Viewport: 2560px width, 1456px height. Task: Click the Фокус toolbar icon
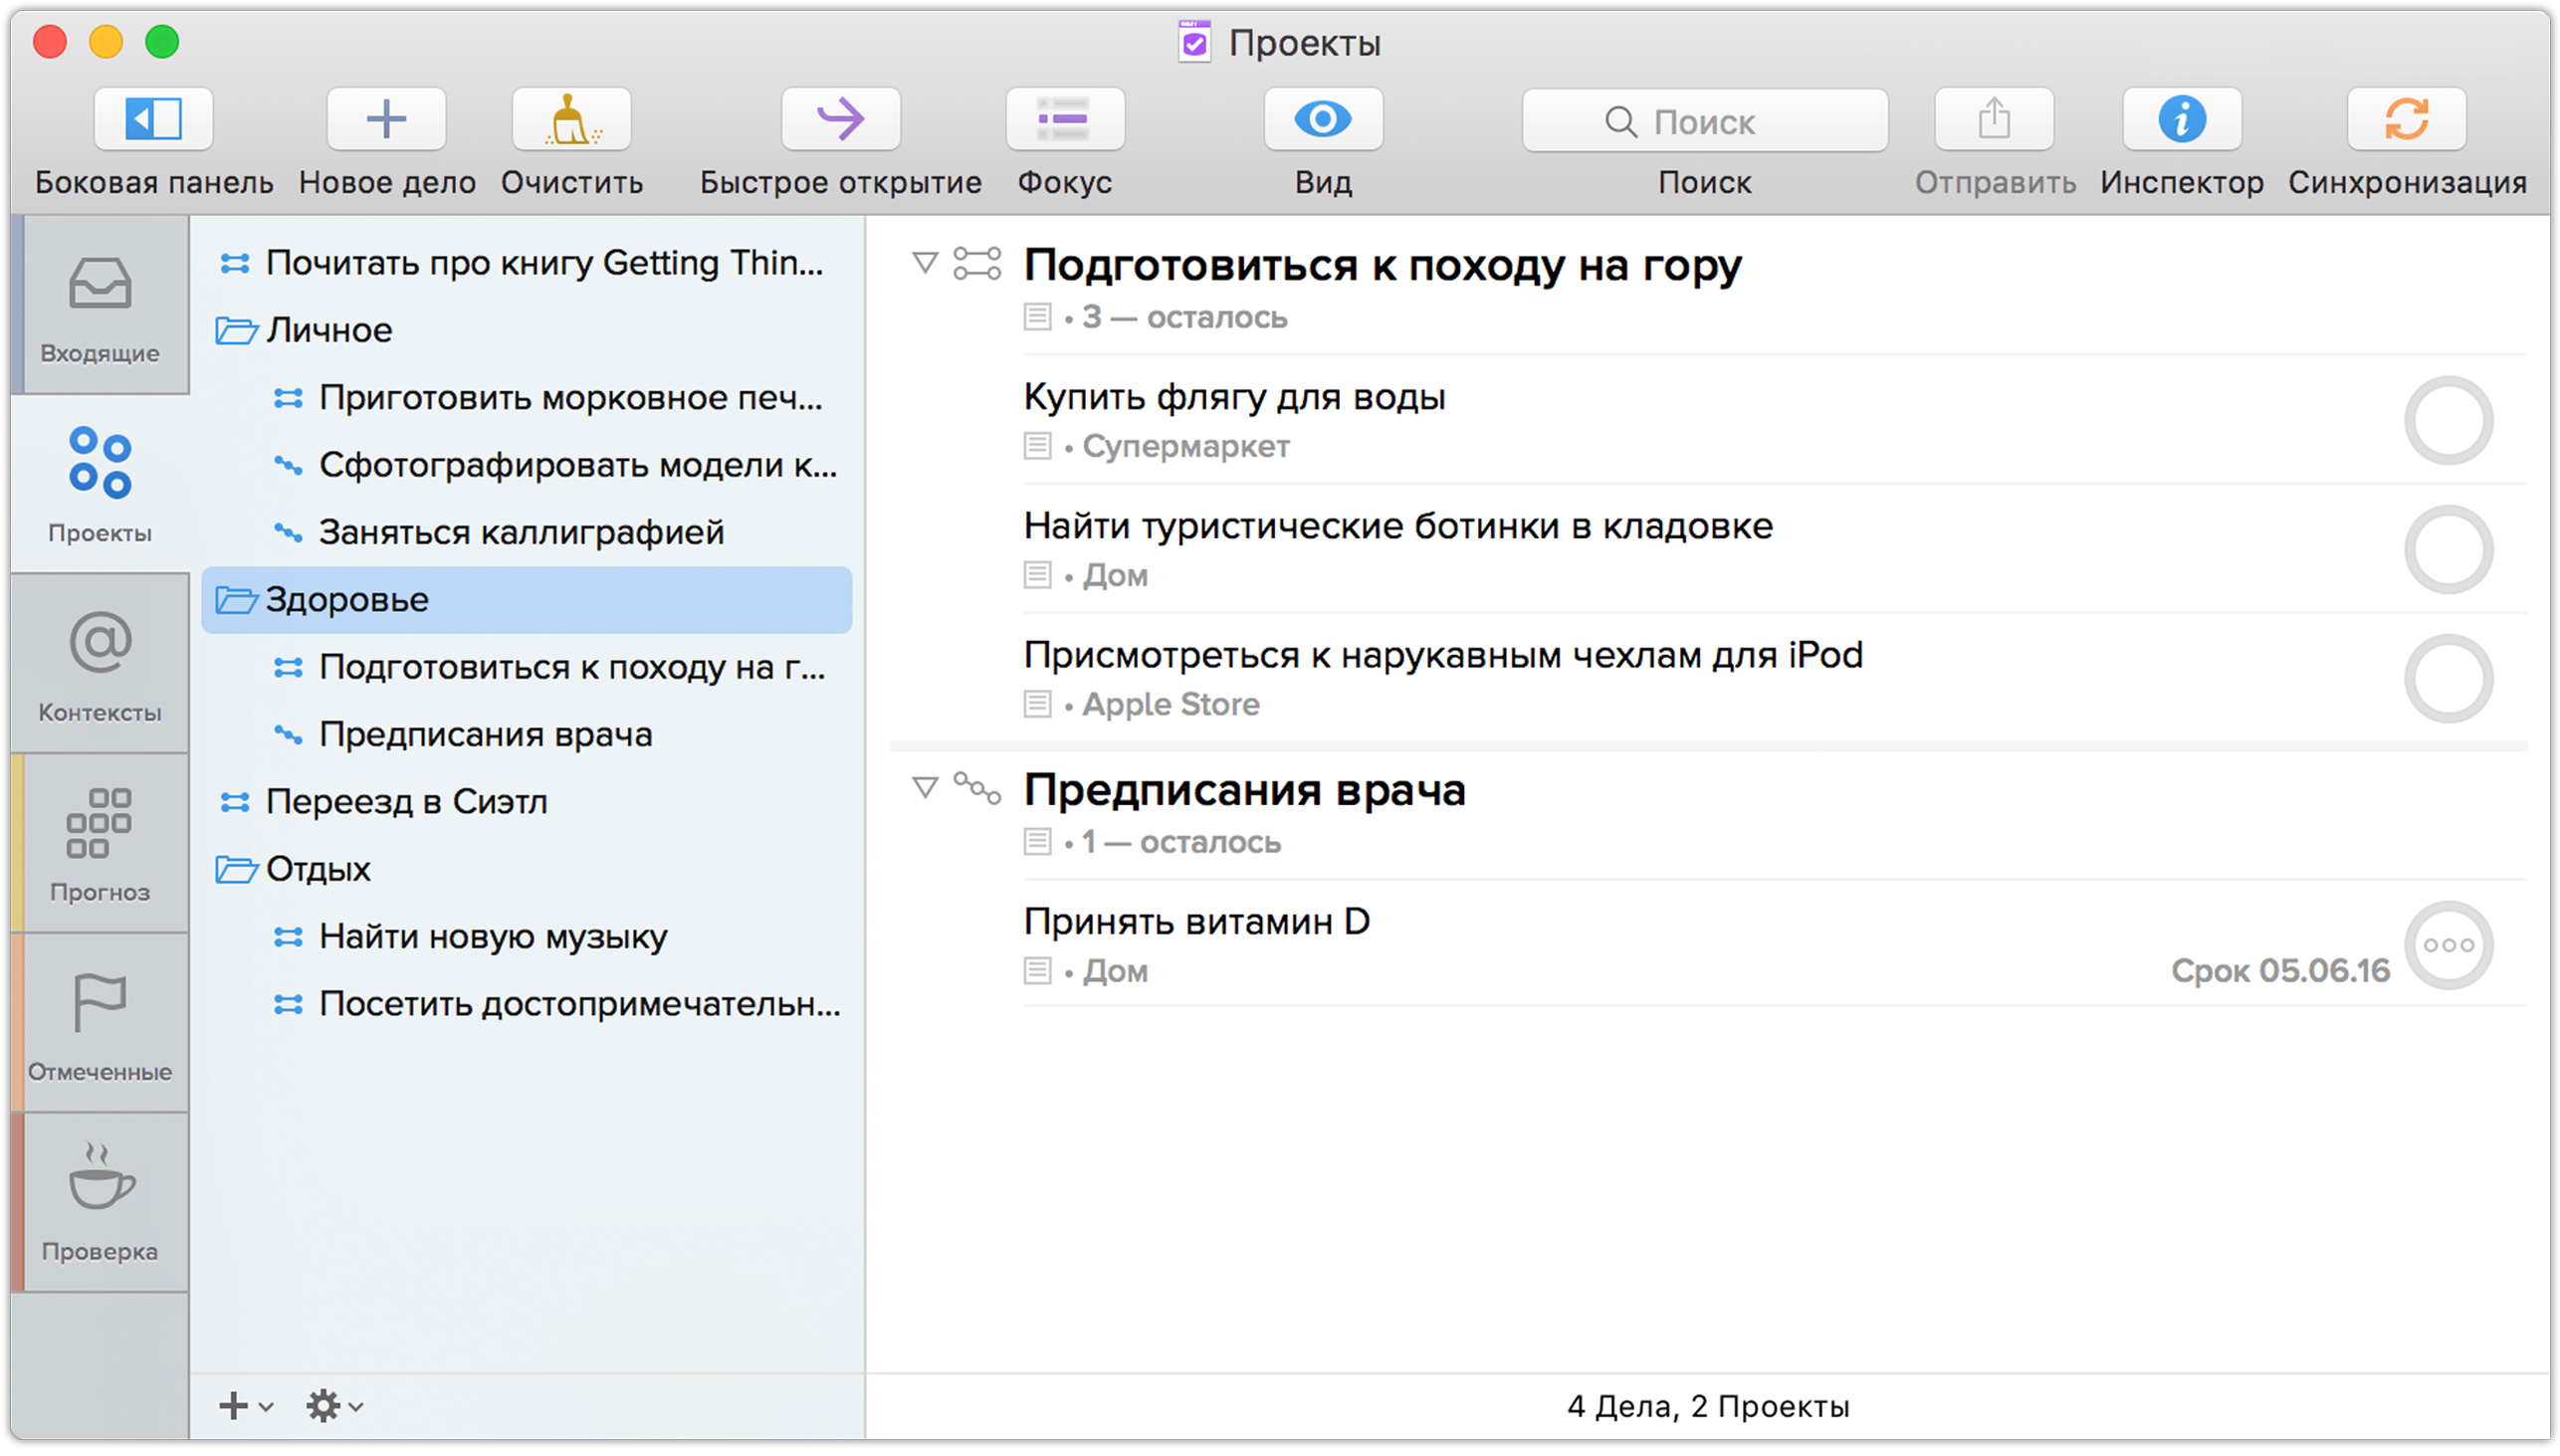coord(1064,119)
